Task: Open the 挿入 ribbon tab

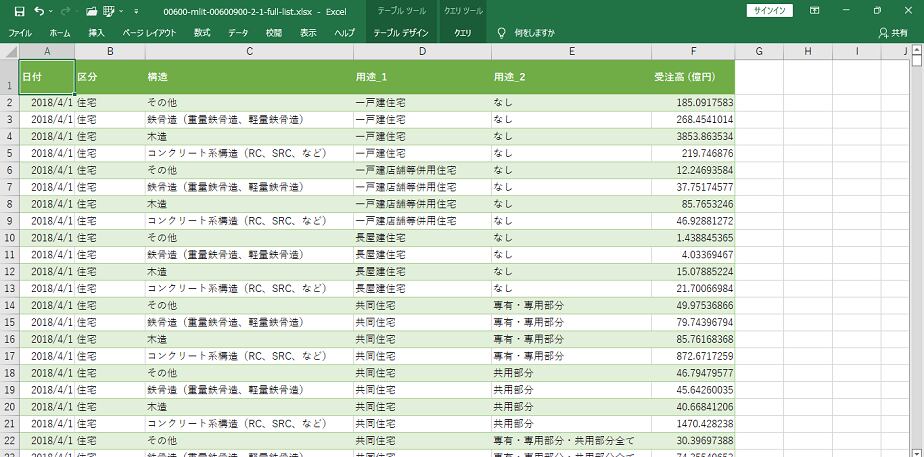Action: pyautogui.click(x=96, y=33)
